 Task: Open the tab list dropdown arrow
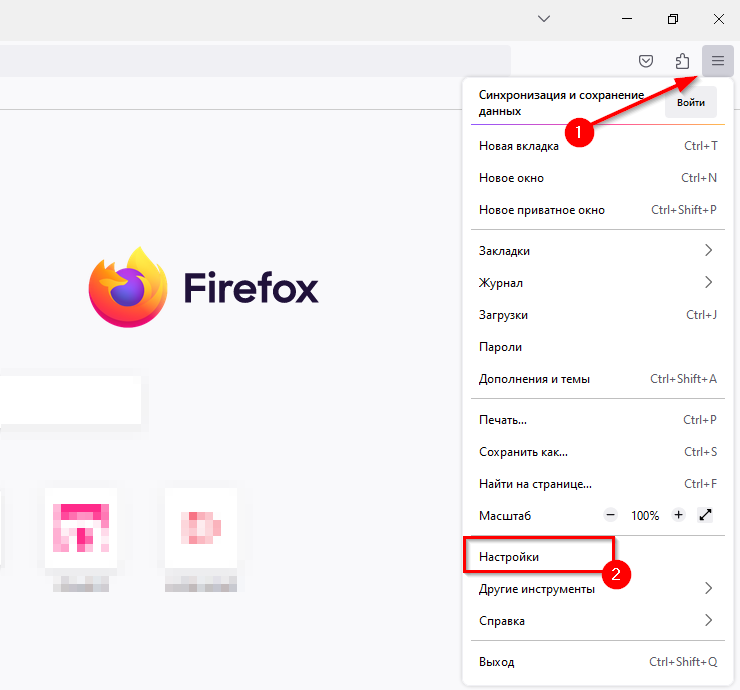pos(544,19)
